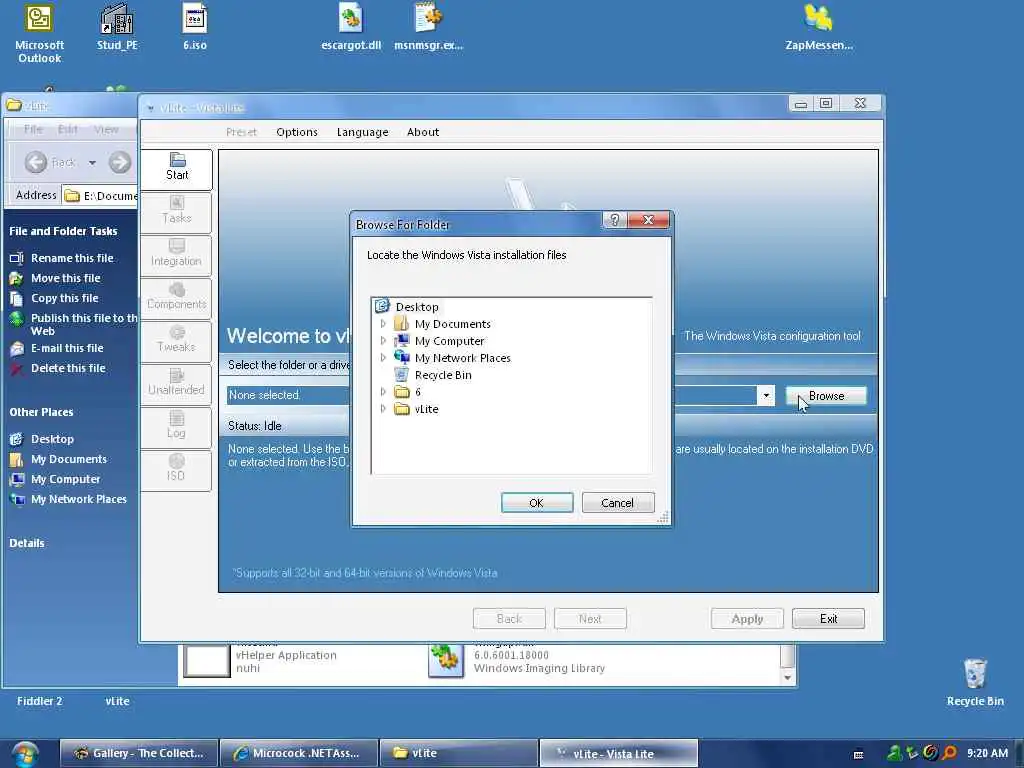The width and height of the screenshot is (1024, 768).
Task: Click the Exit button in vLite
Action: [x=828, y=618]
